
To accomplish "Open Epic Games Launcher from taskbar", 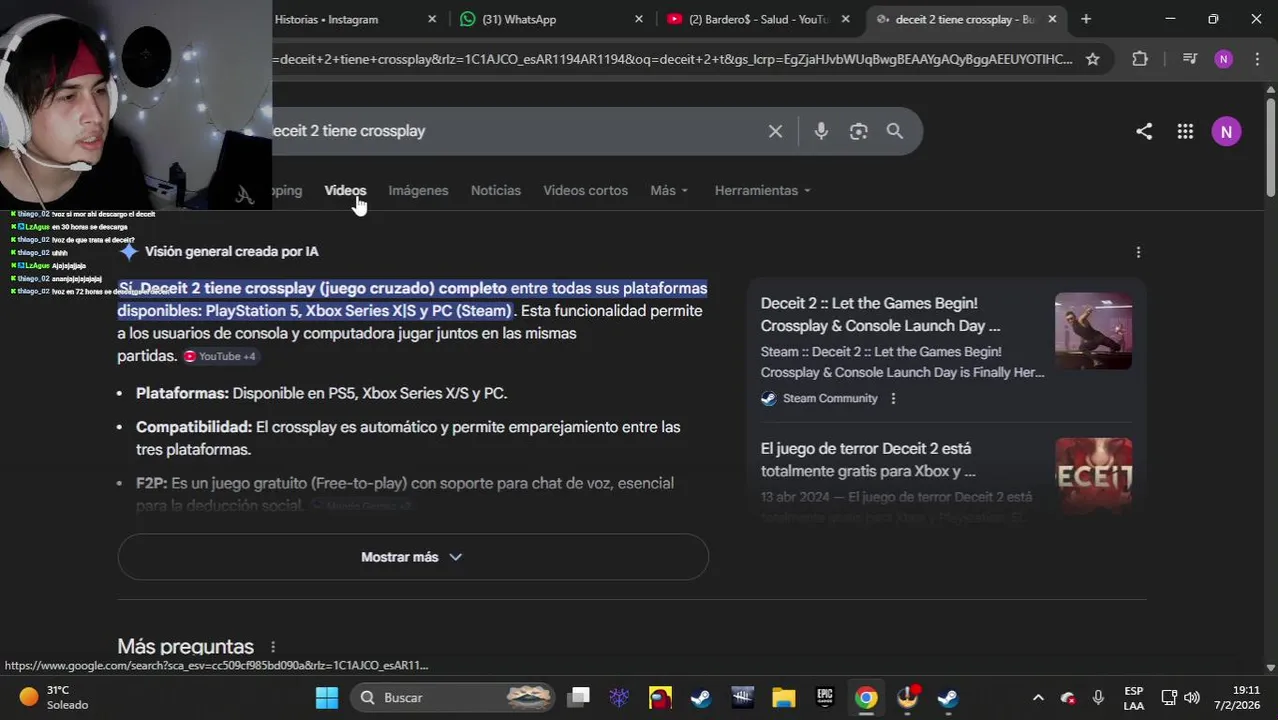I will tap(825, 697).
